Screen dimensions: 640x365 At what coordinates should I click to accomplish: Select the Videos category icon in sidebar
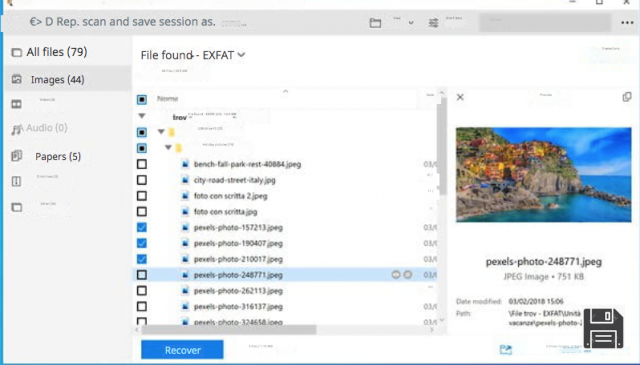pyautogui.click(x=16, y=104)
